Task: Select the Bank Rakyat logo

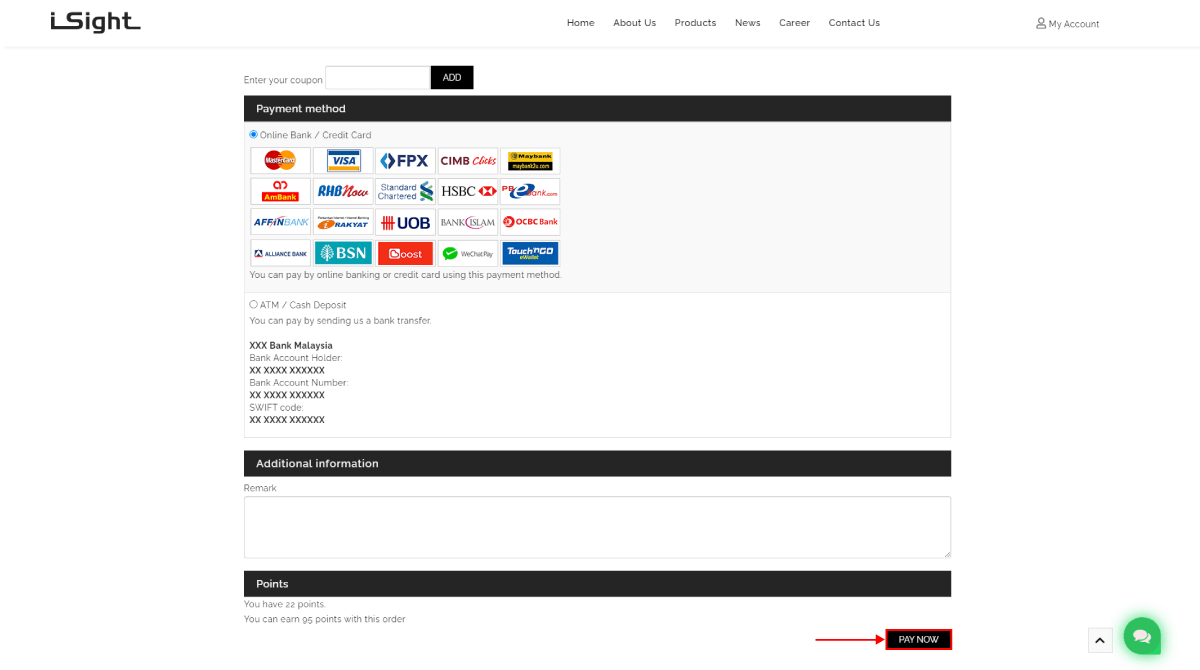Action: [343, 222]
